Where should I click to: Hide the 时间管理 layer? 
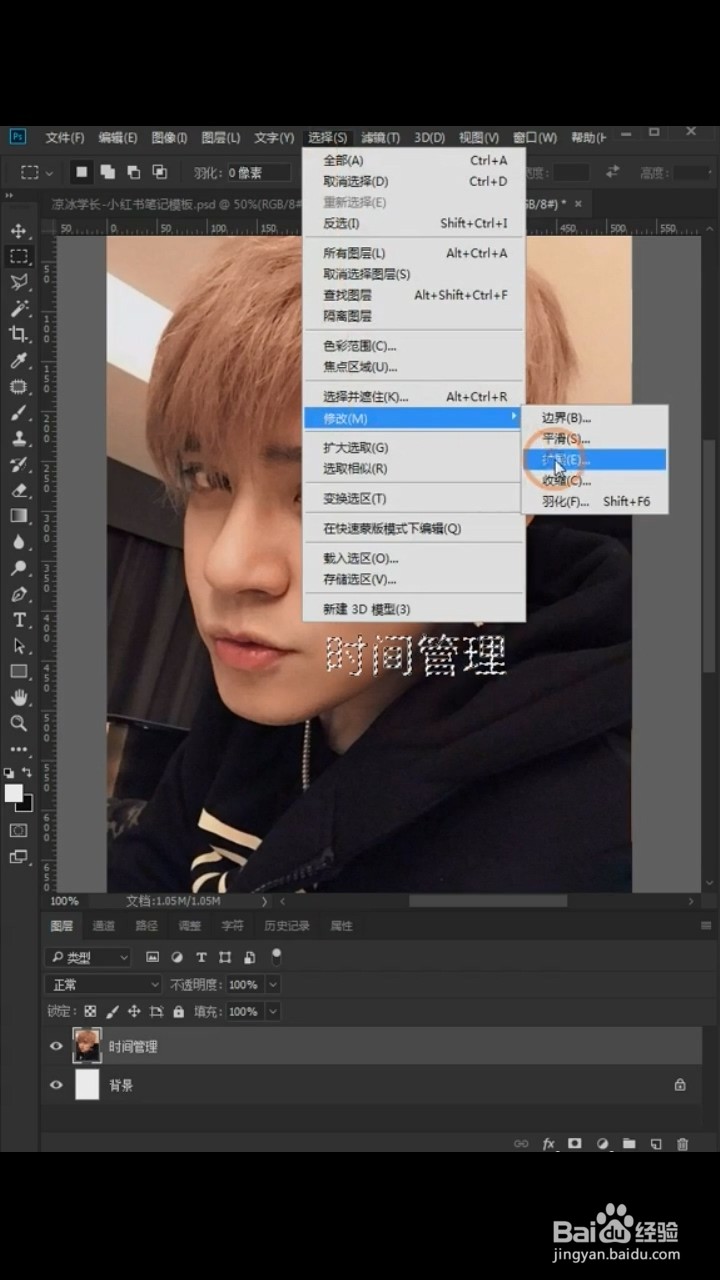pos(56,1046)
